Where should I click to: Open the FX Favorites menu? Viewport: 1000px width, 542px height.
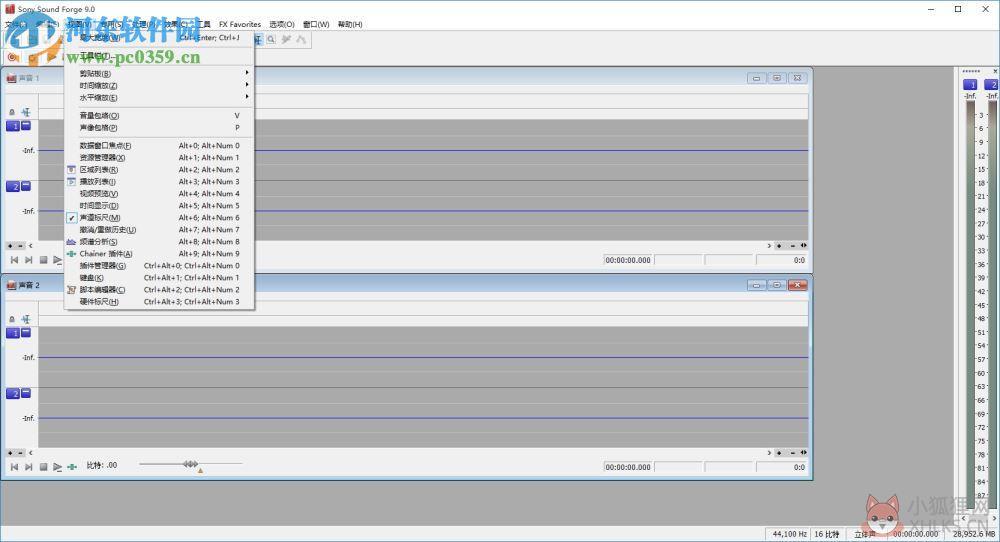tap(240, 24)
